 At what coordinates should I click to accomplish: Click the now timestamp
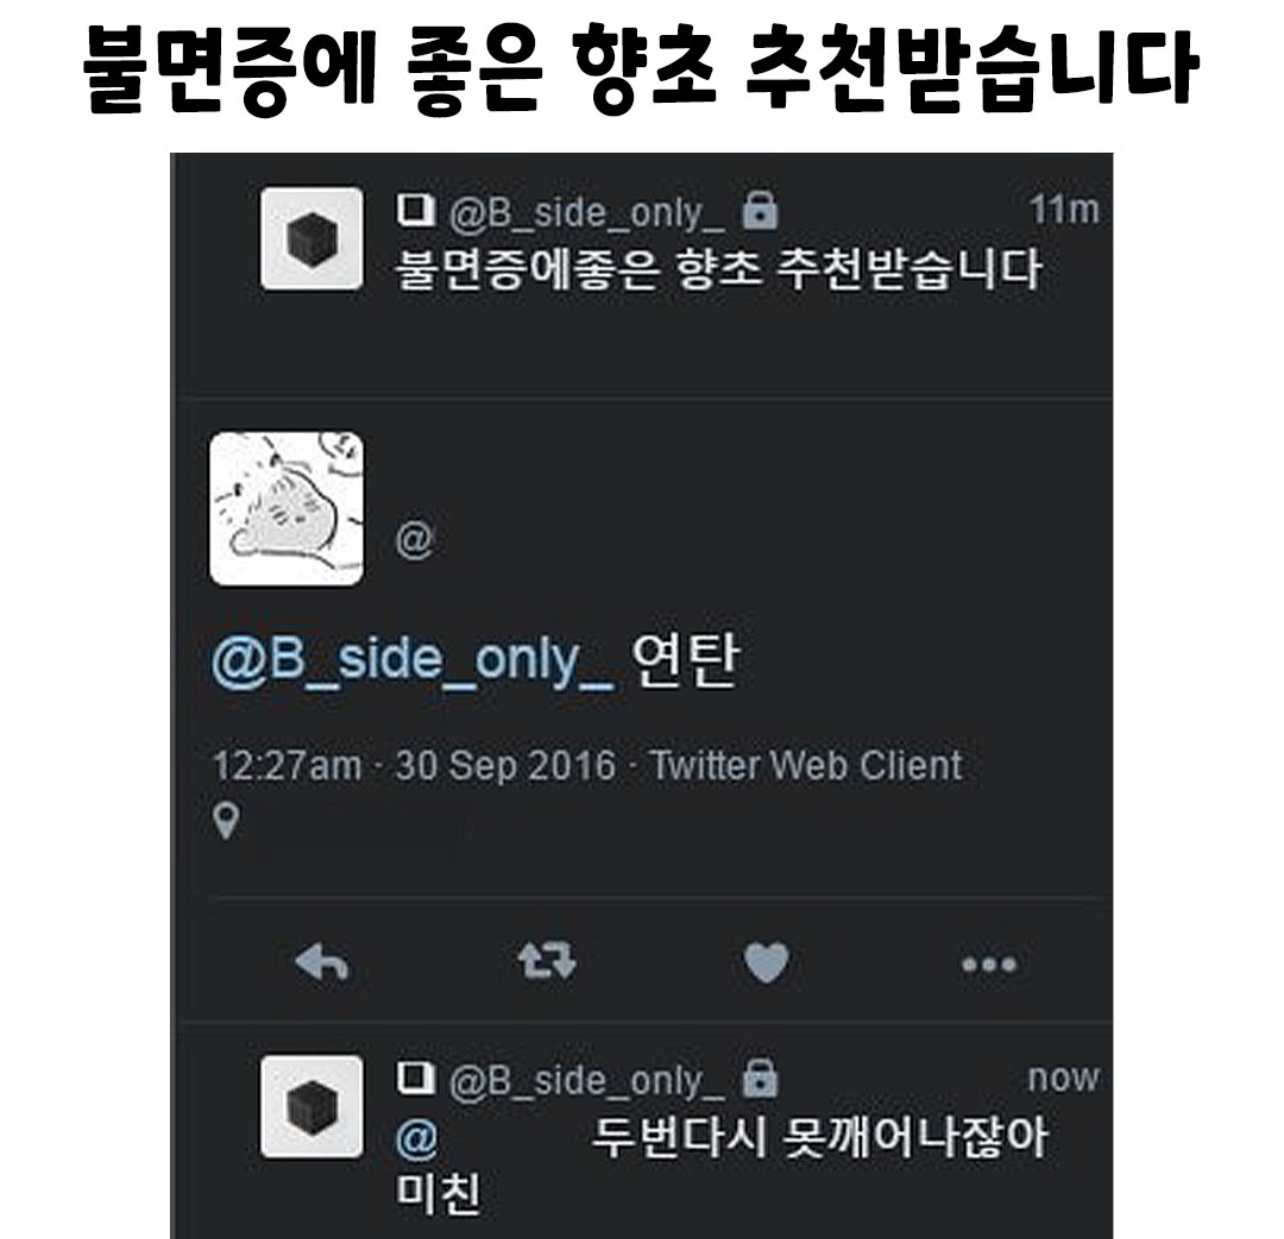(1063, 1078)
